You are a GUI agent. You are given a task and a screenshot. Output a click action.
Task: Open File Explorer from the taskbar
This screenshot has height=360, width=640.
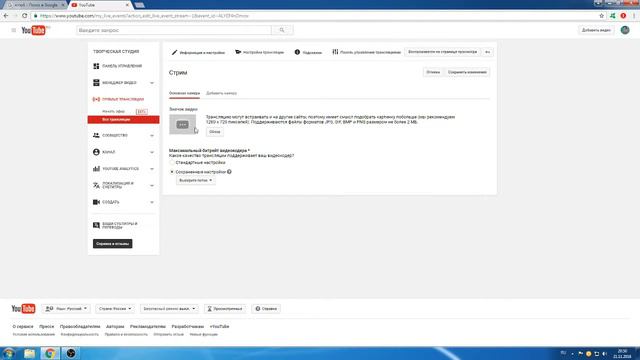pos(29,353)
